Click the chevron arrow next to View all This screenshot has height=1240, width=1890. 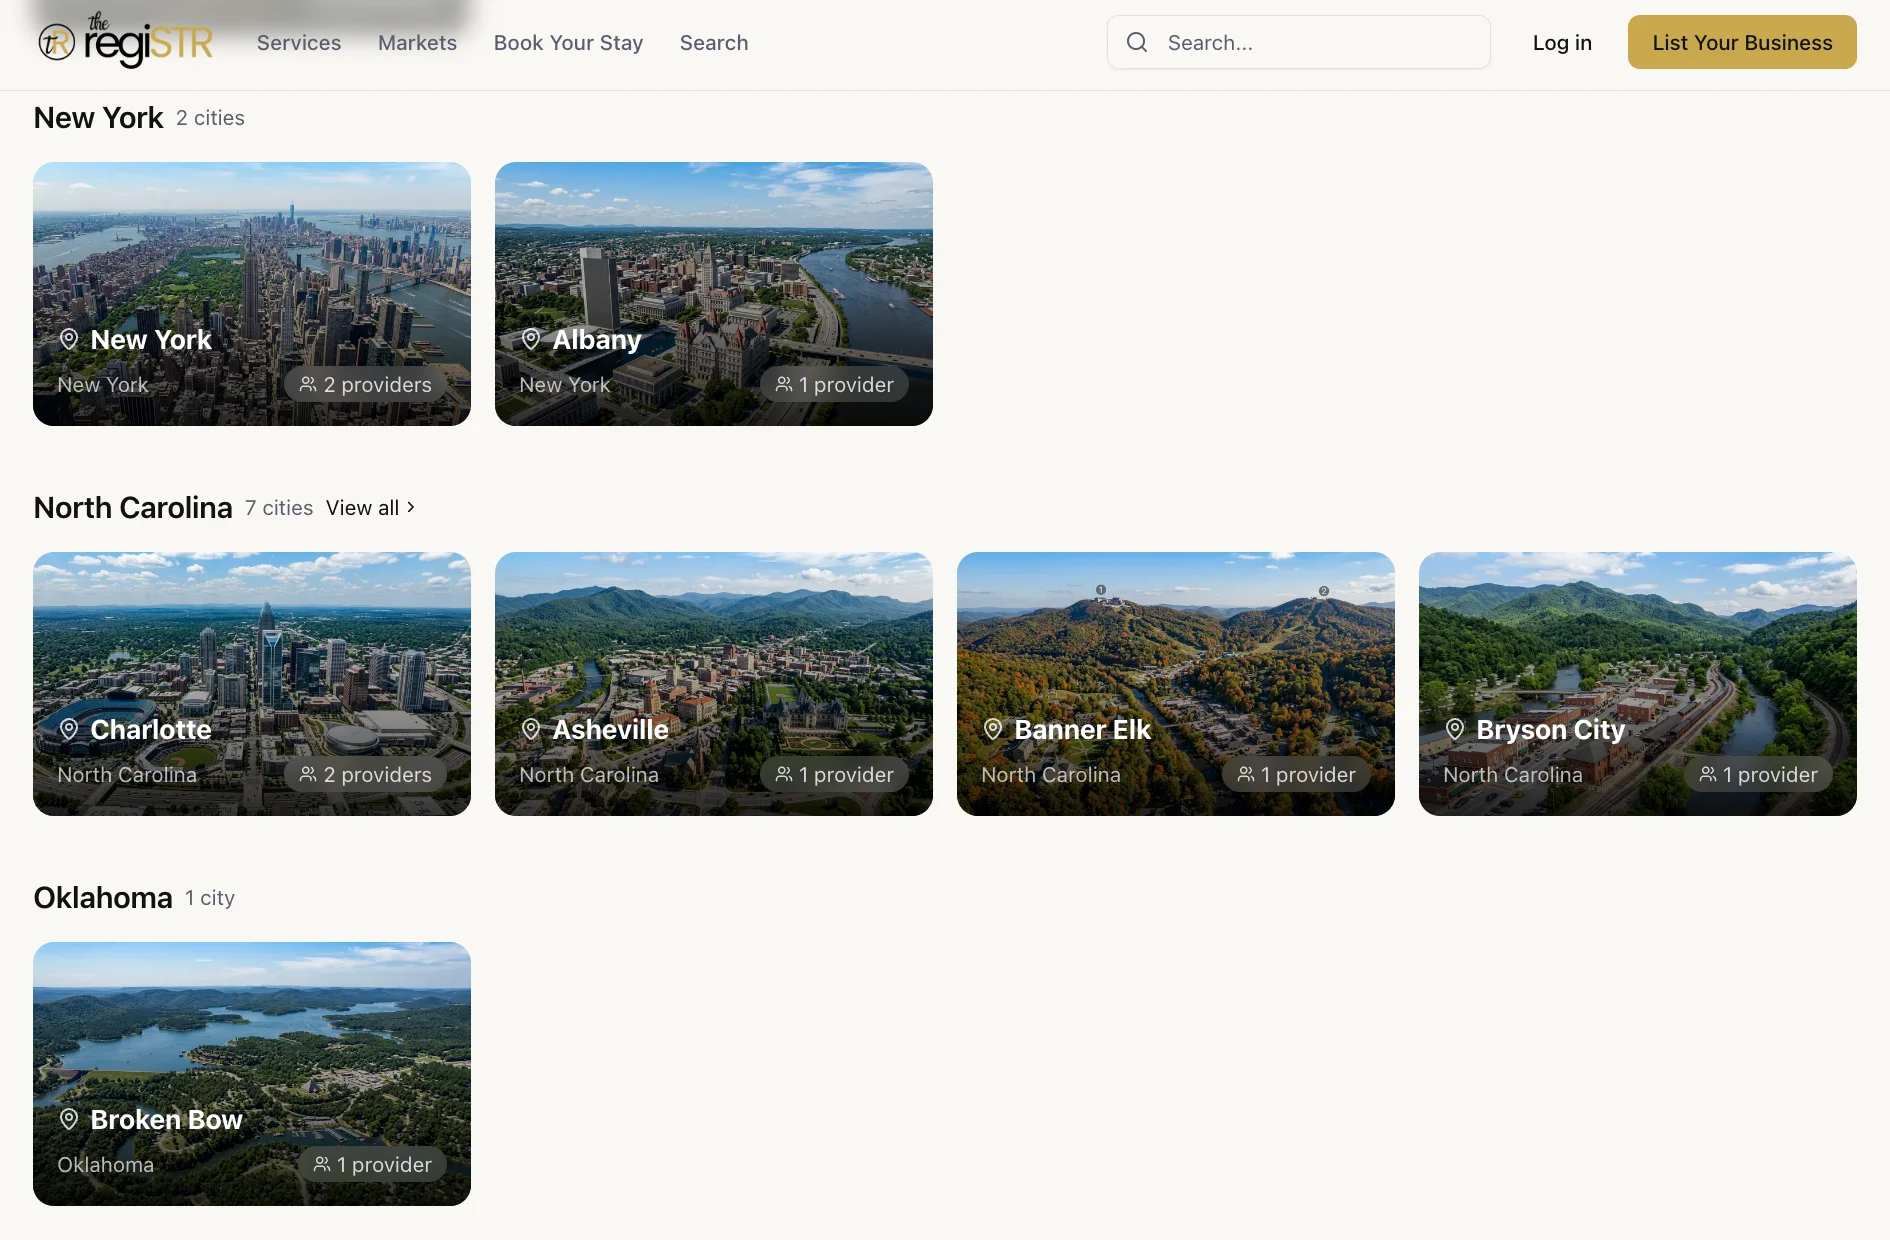(411, 507)
